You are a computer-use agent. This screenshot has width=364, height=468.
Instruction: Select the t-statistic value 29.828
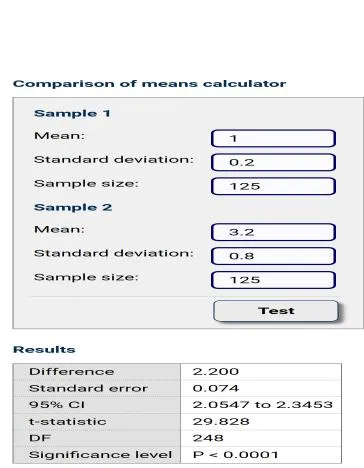tap(221, 421)
